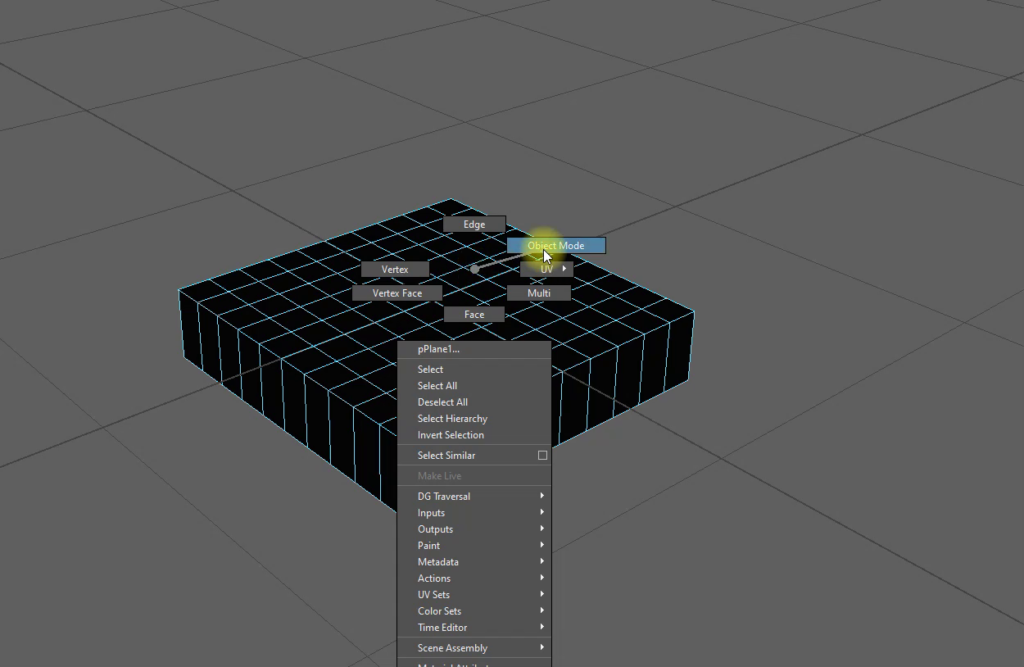
Task: Open the UV marking menu option
Action: [547, 269]
